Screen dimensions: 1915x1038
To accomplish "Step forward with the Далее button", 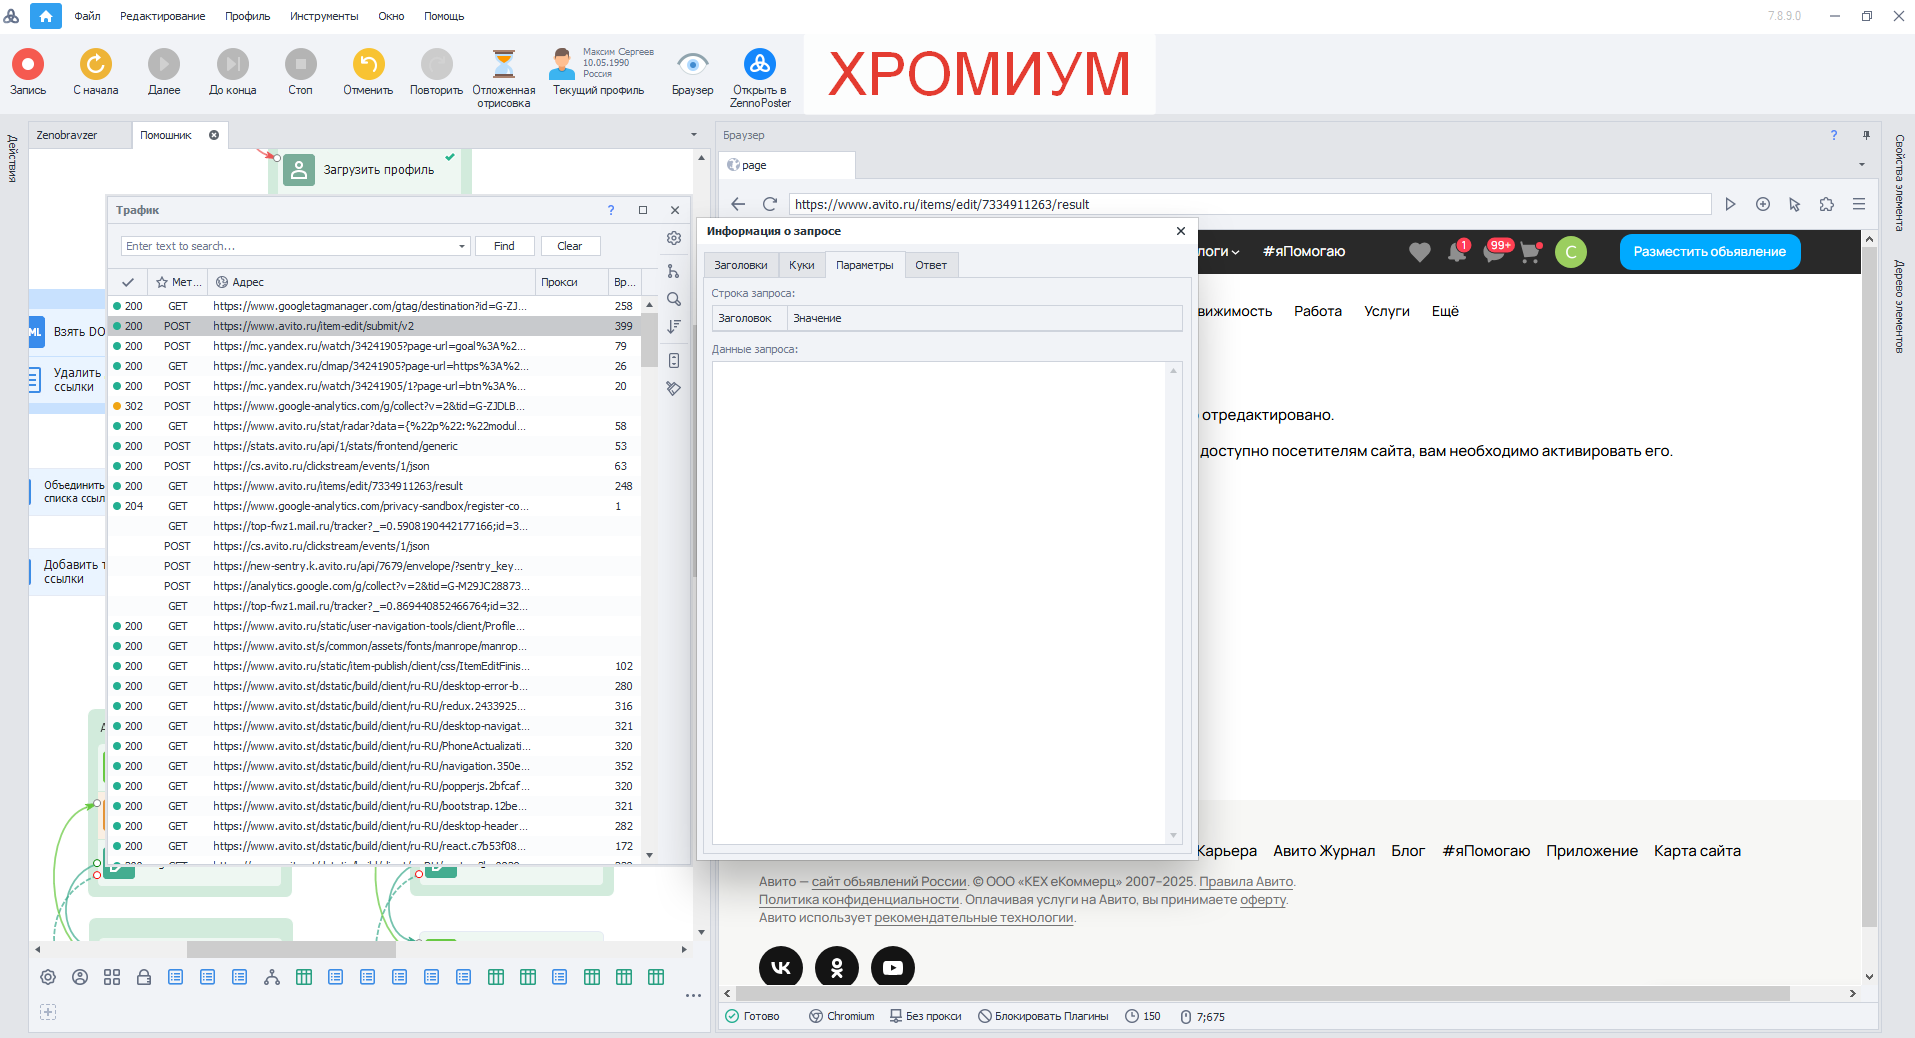I will click(164, 72).
